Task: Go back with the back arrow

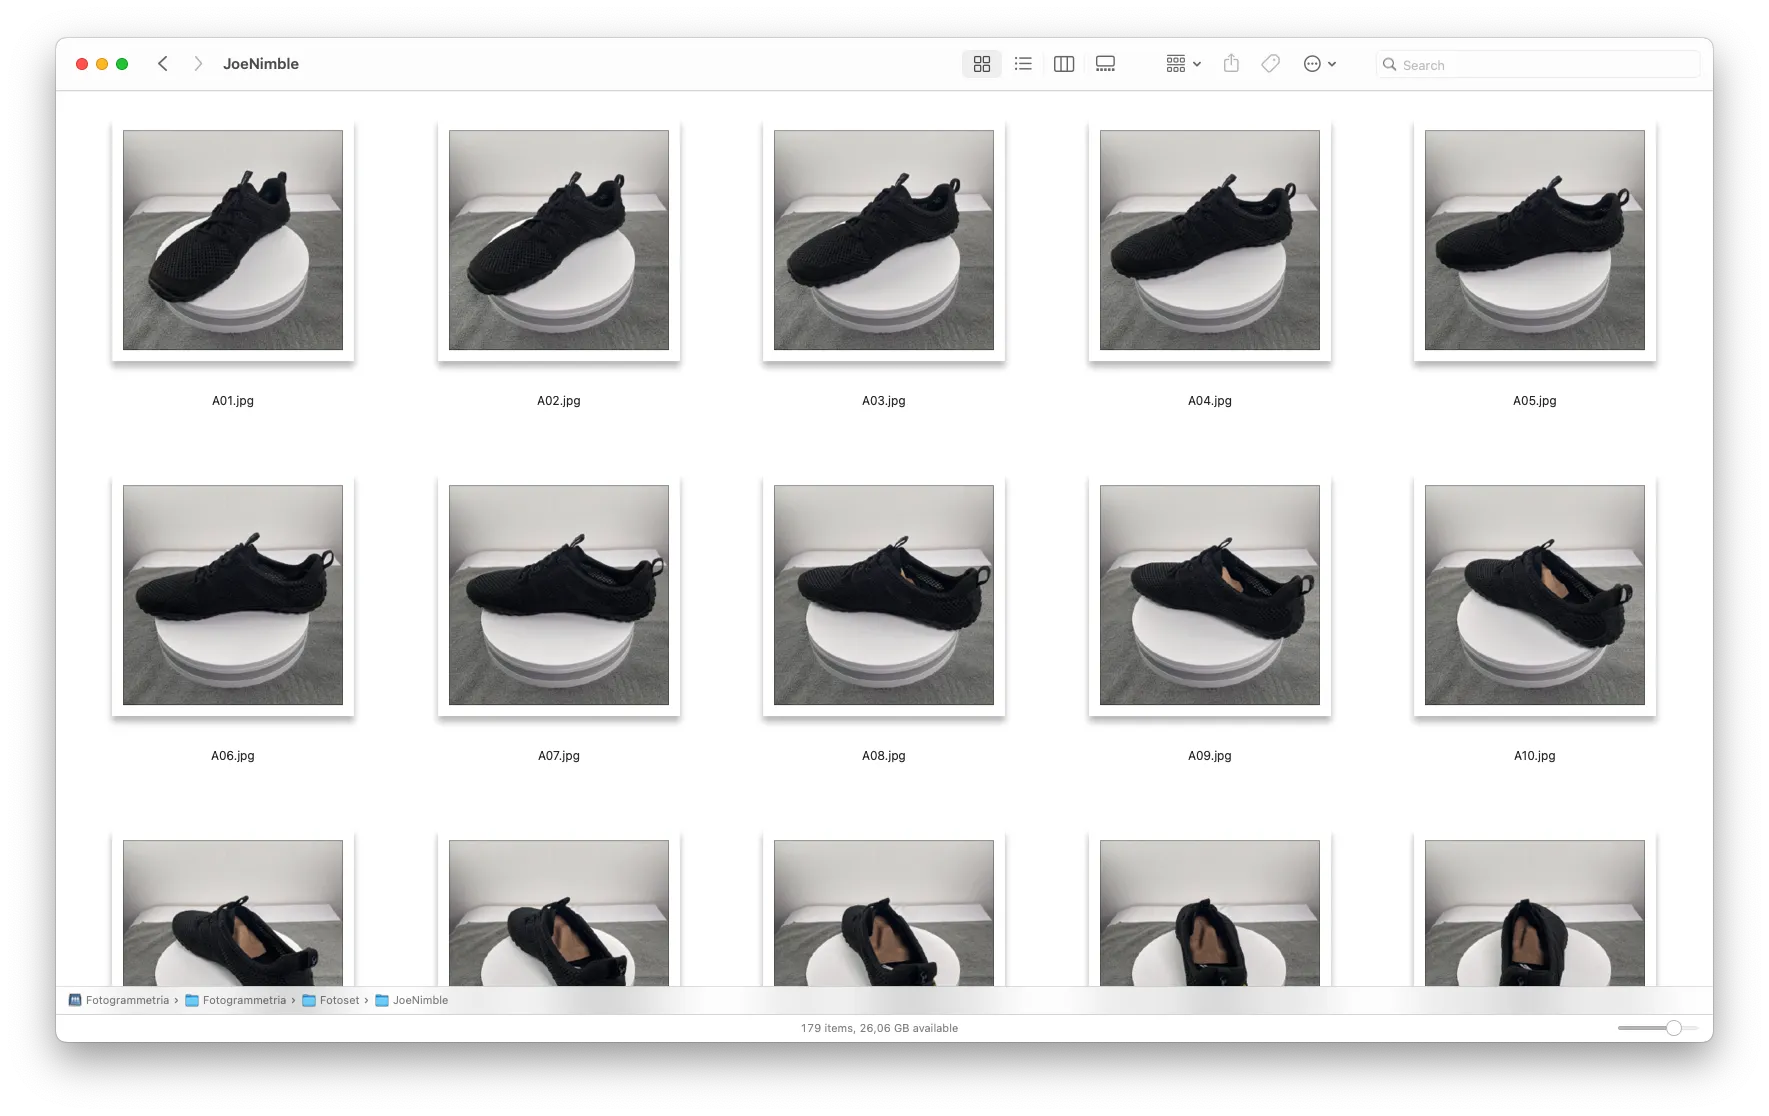Action: (163, 64)
